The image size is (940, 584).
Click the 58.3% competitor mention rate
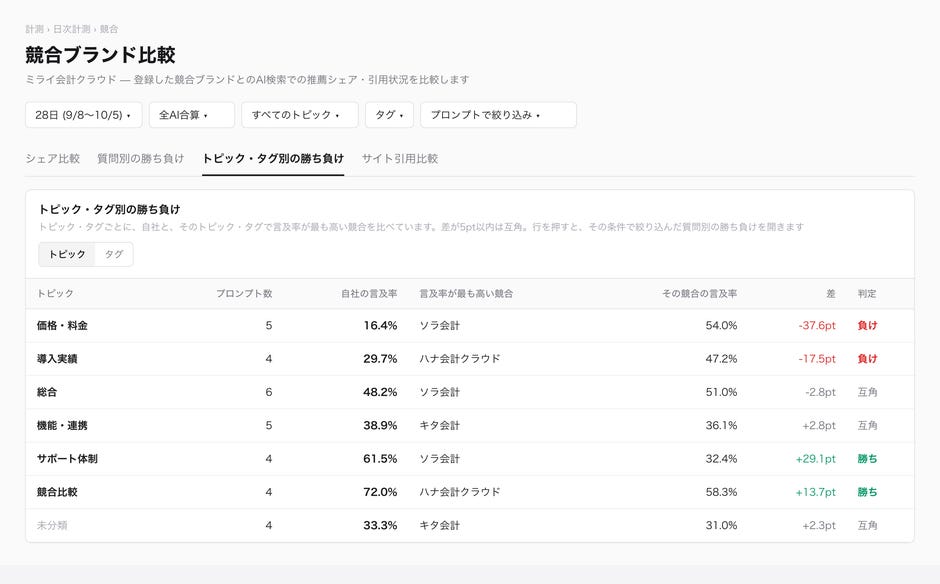(x=721, y=492)
